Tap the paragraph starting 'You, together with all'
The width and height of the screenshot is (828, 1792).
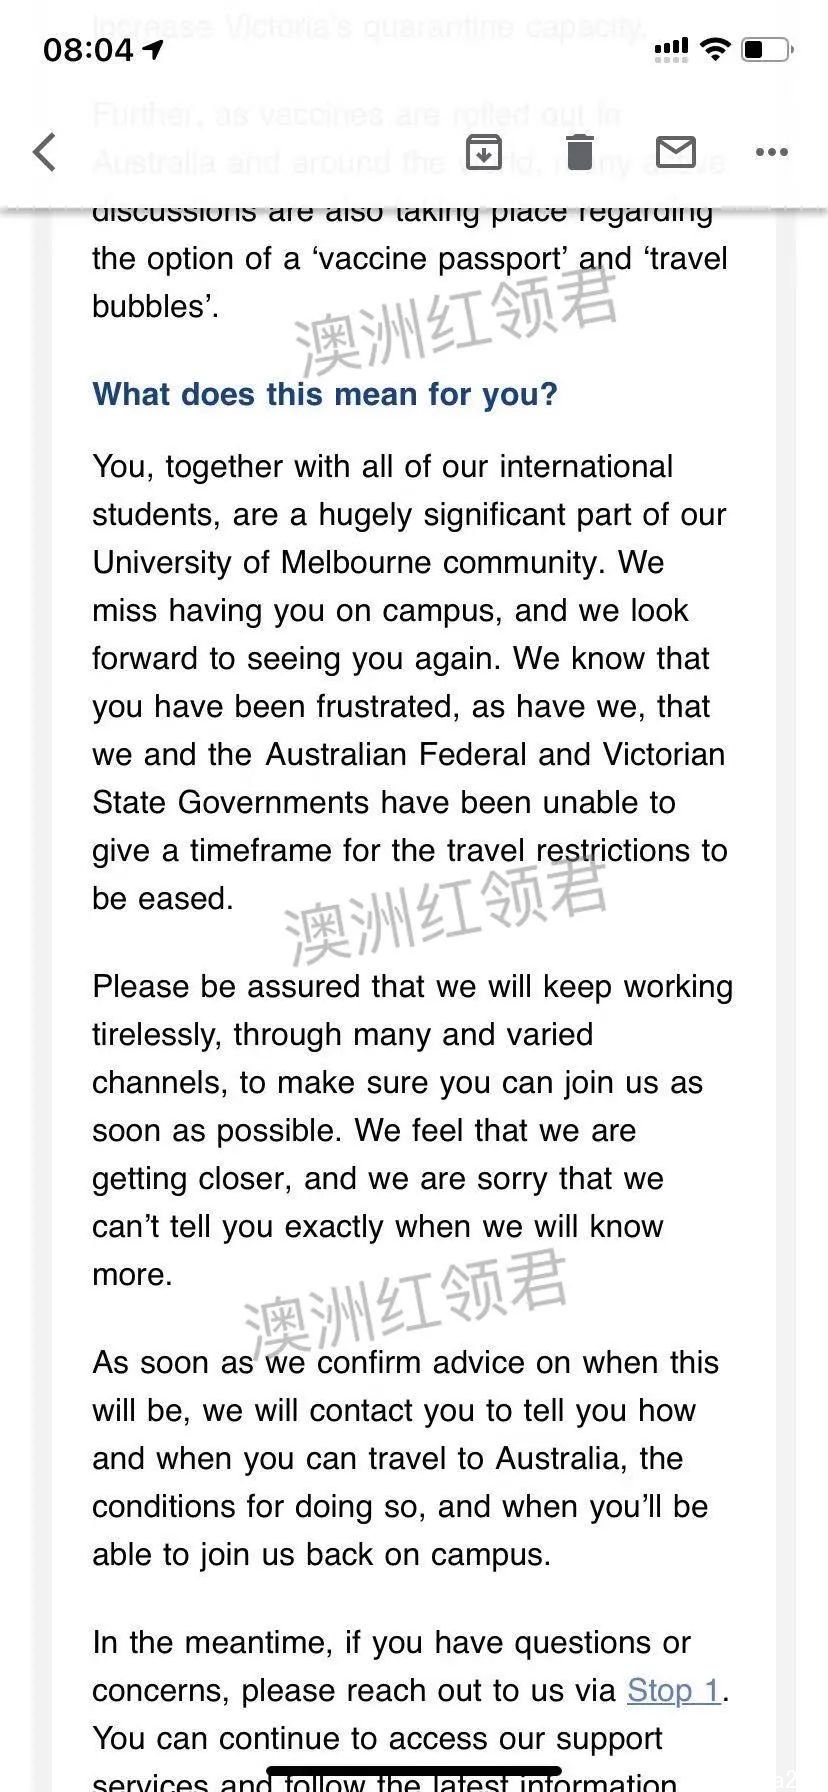pyautogui.click(x=410, y=682)
